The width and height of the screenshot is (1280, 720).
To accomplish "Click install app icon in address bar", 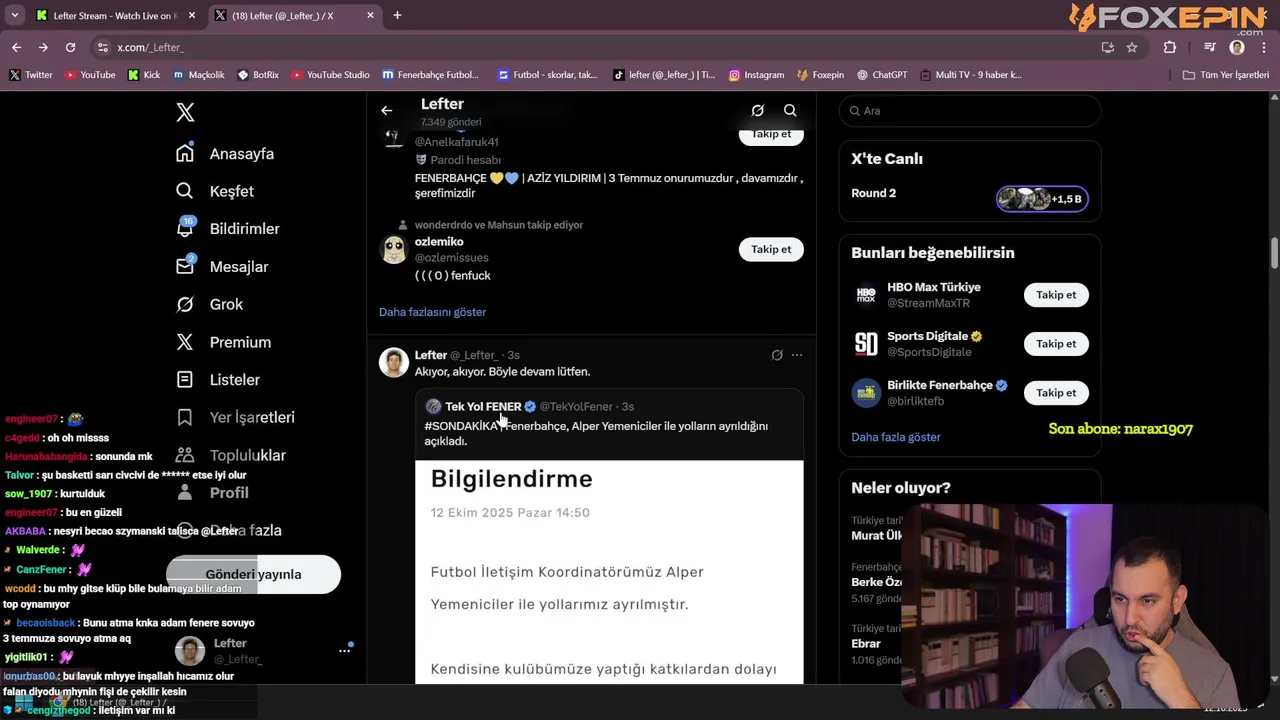I will click(x=1107, y=47).
